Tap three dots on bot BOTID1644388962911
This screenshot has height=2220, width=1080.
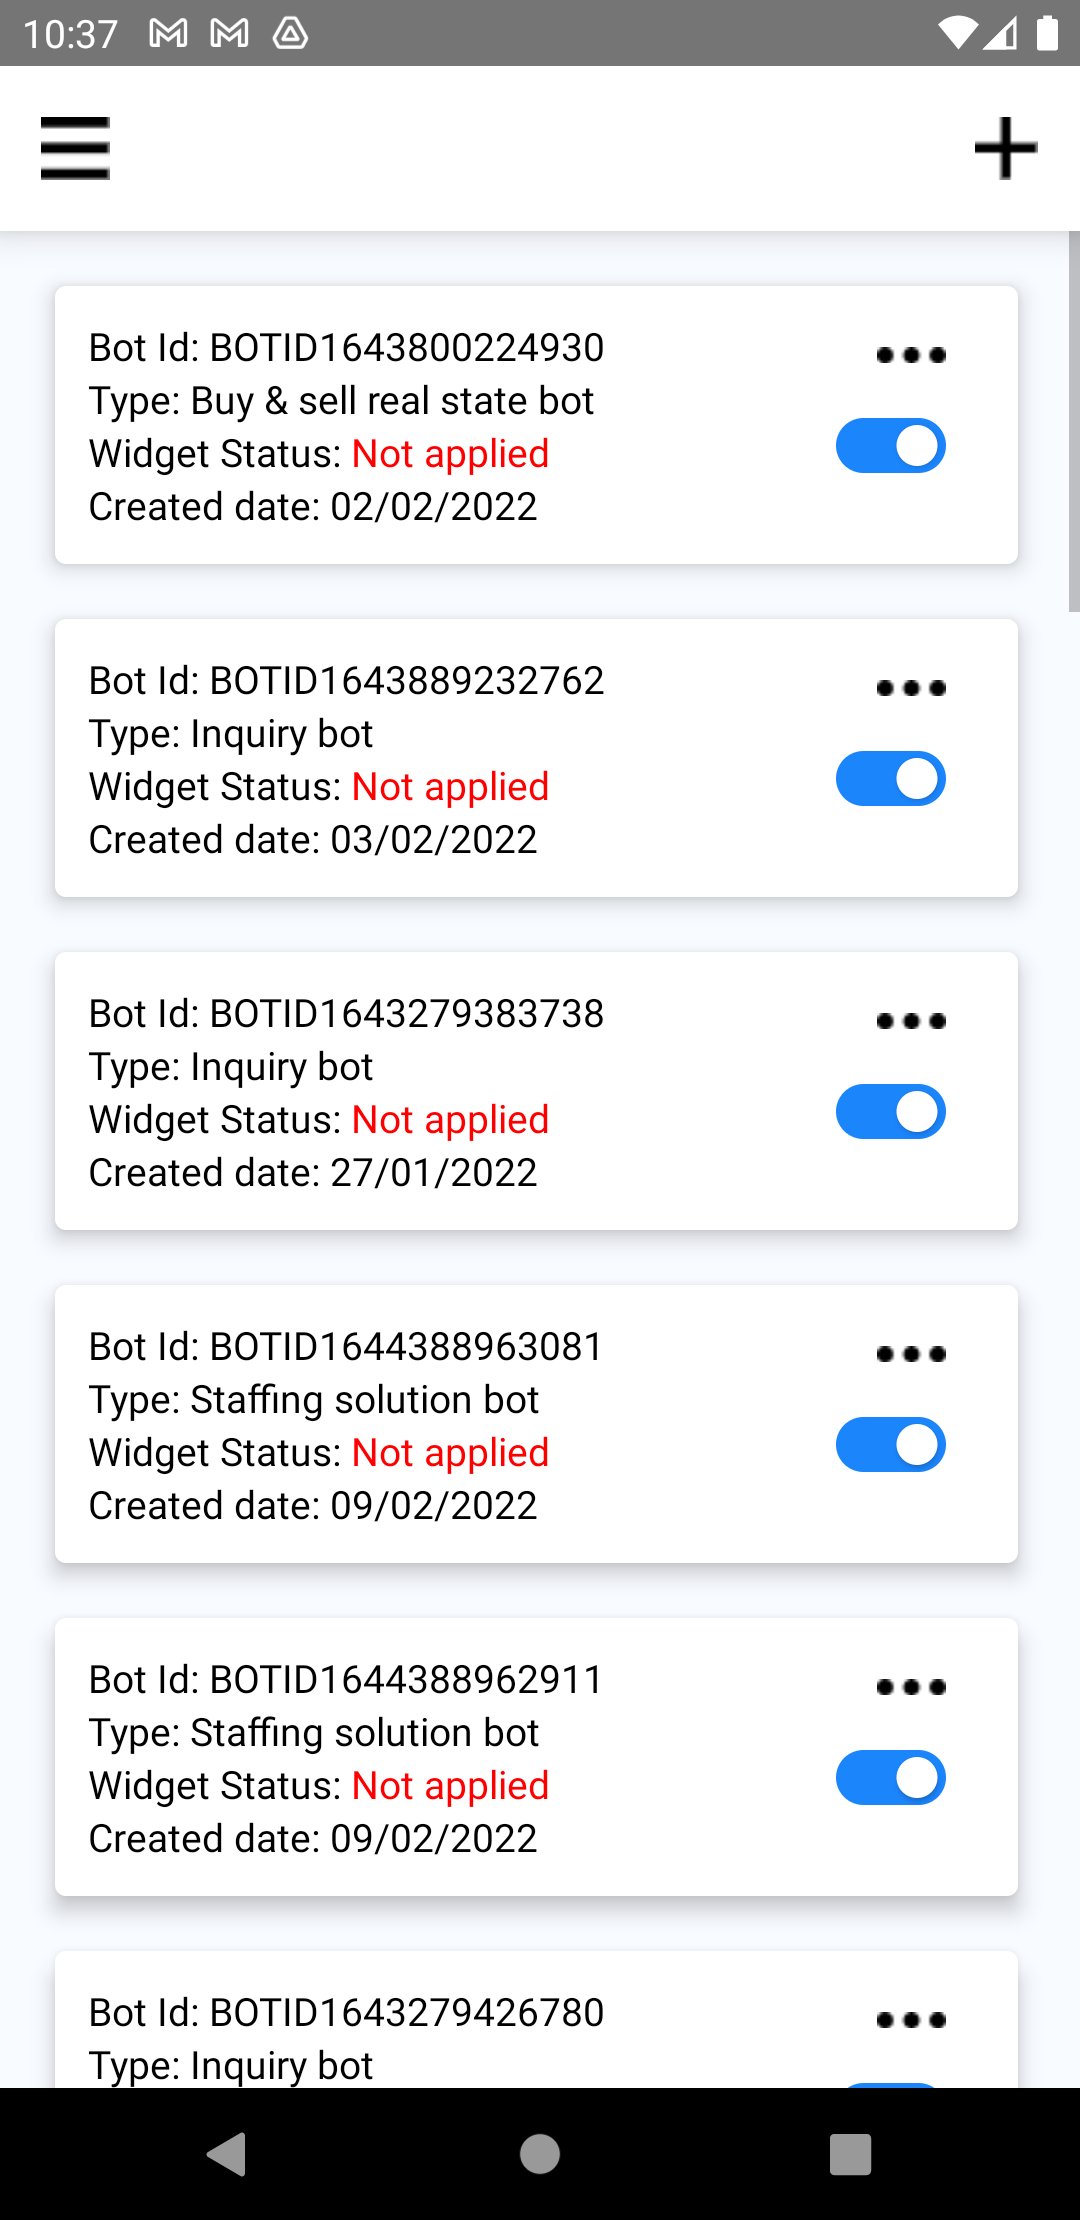(x=910, y=1687)
